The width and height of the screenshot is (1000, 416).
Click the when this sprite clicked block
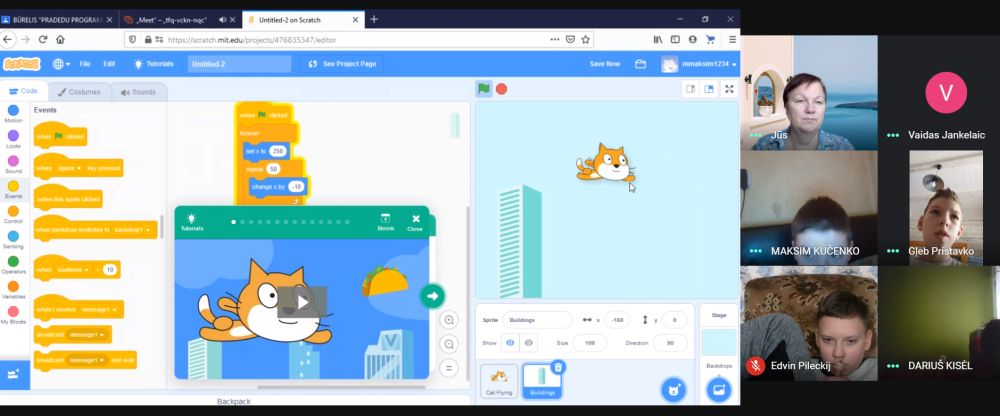coord(68,199)
